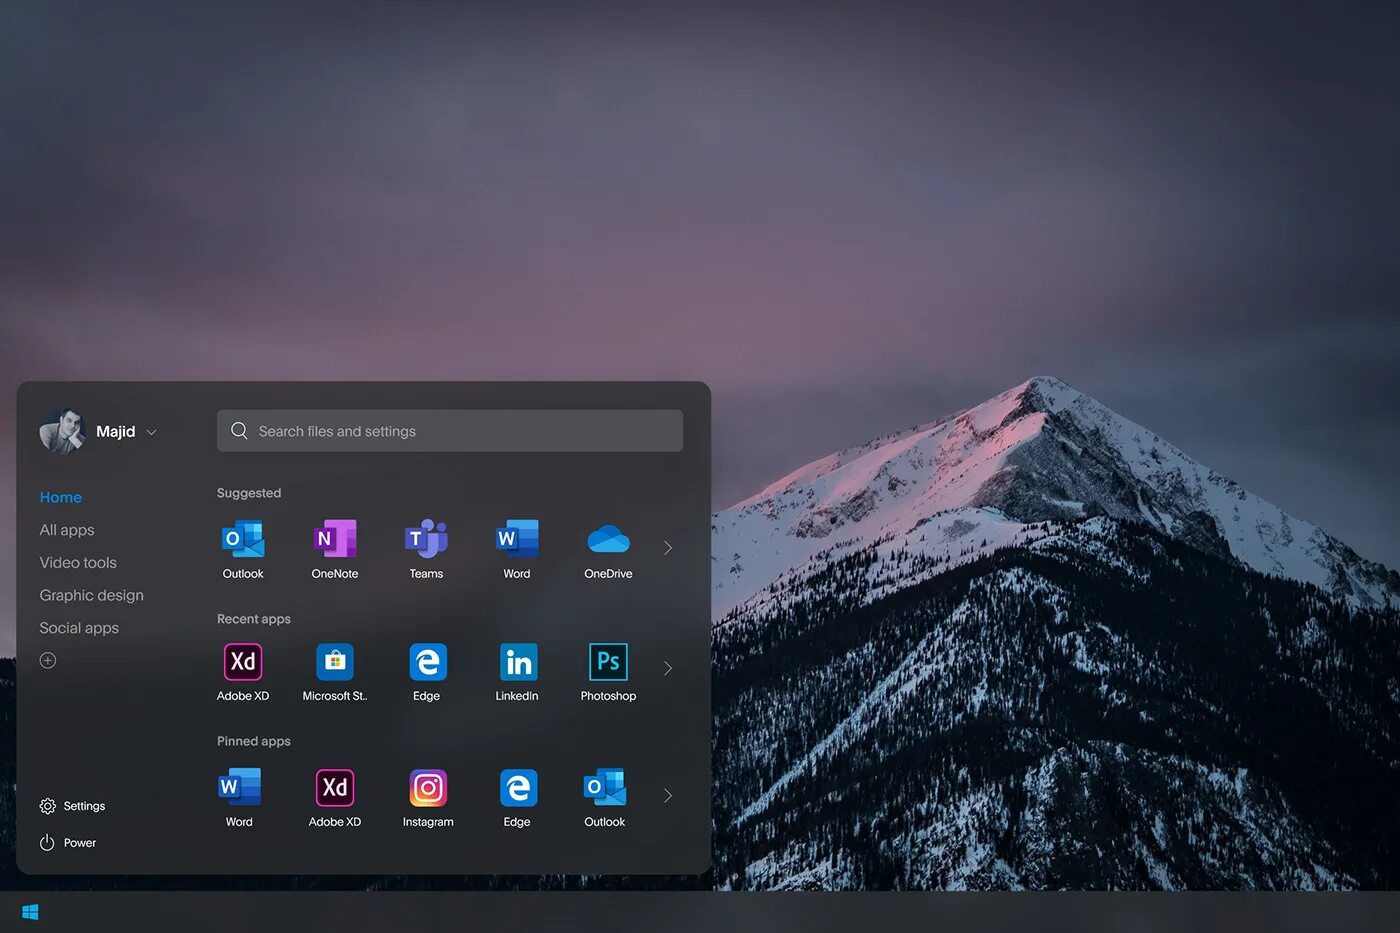This screenshot has height=933, width=1400.
Task: Expand the Majid account dropdown chevron
Action: click(152, 432)
